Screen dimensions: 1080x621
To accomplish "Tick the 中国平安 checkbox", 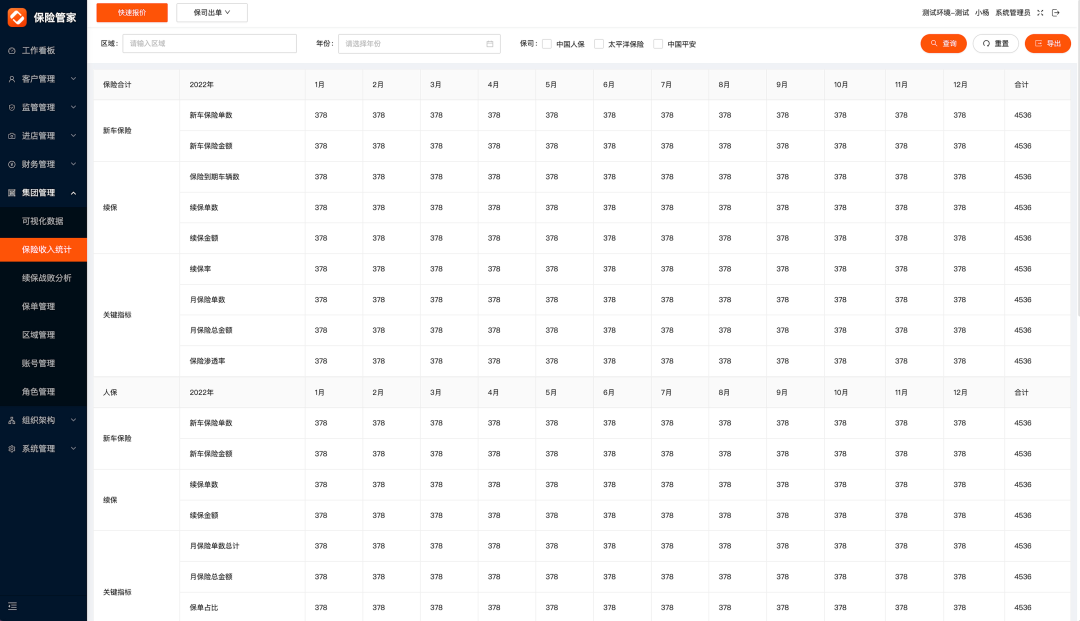I will [658, 44].
